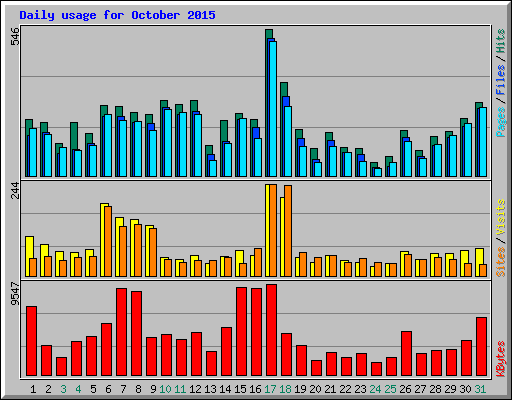Click day label 13 on the x-axis
Viewport: 512px width, 400px height.
click(210, 389)
